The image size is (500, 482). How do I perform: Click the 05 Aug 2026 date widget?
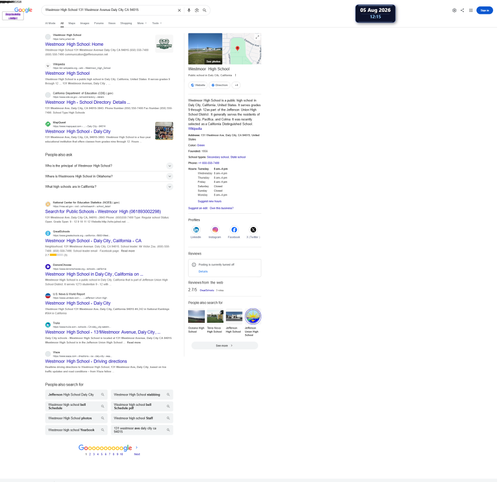point(375,14)
